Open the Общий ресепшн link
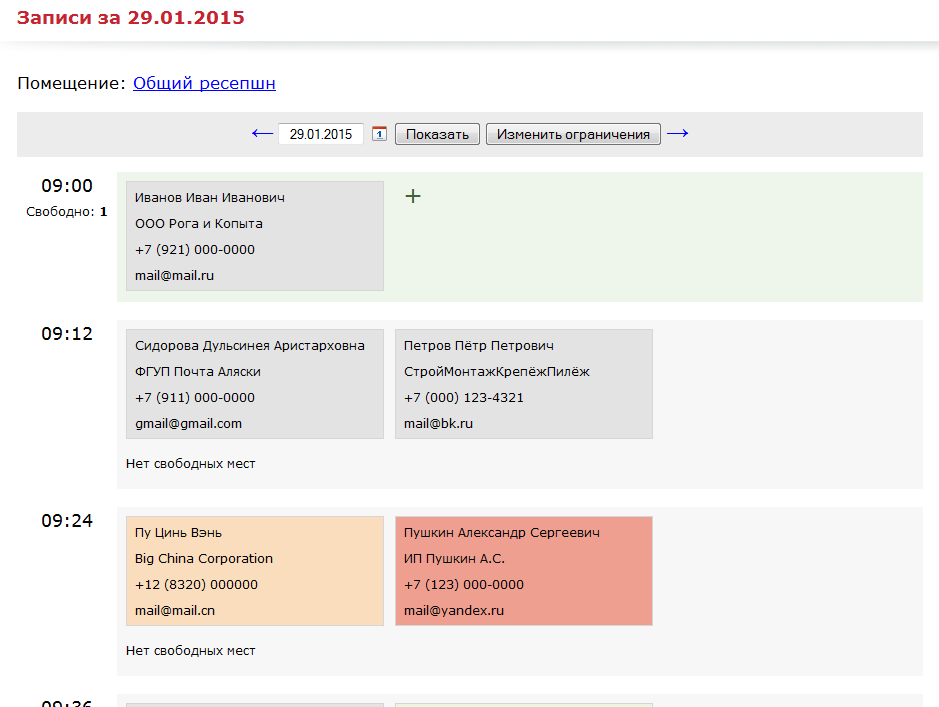 (204, 84)
